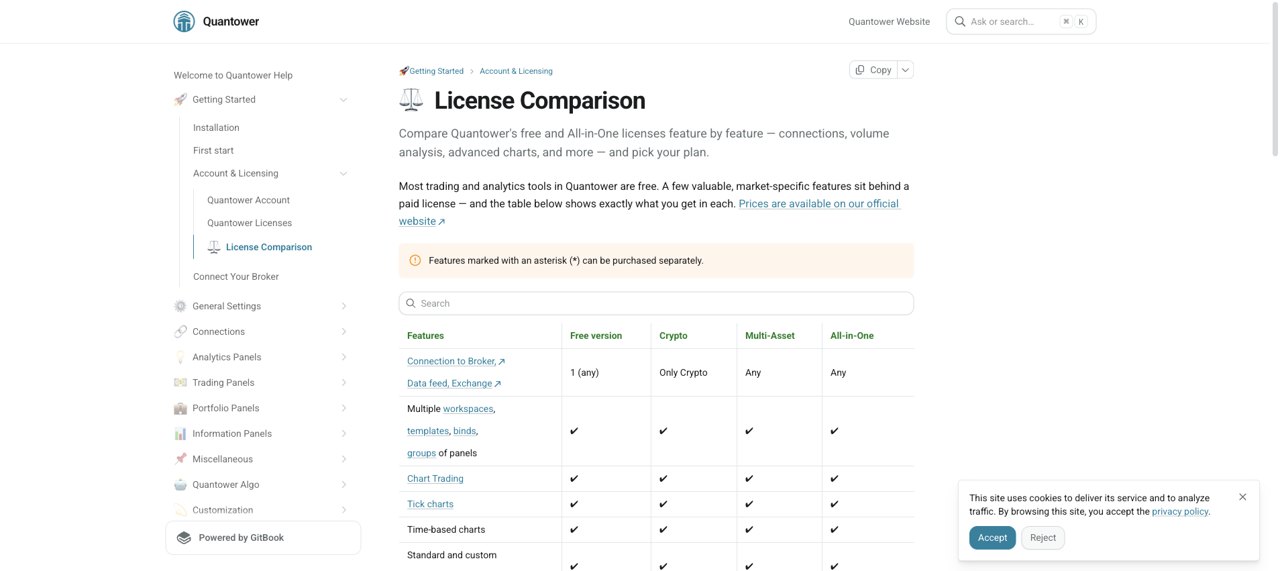
Task: Click the Trading Panels icon
Action: click(180, 382)
